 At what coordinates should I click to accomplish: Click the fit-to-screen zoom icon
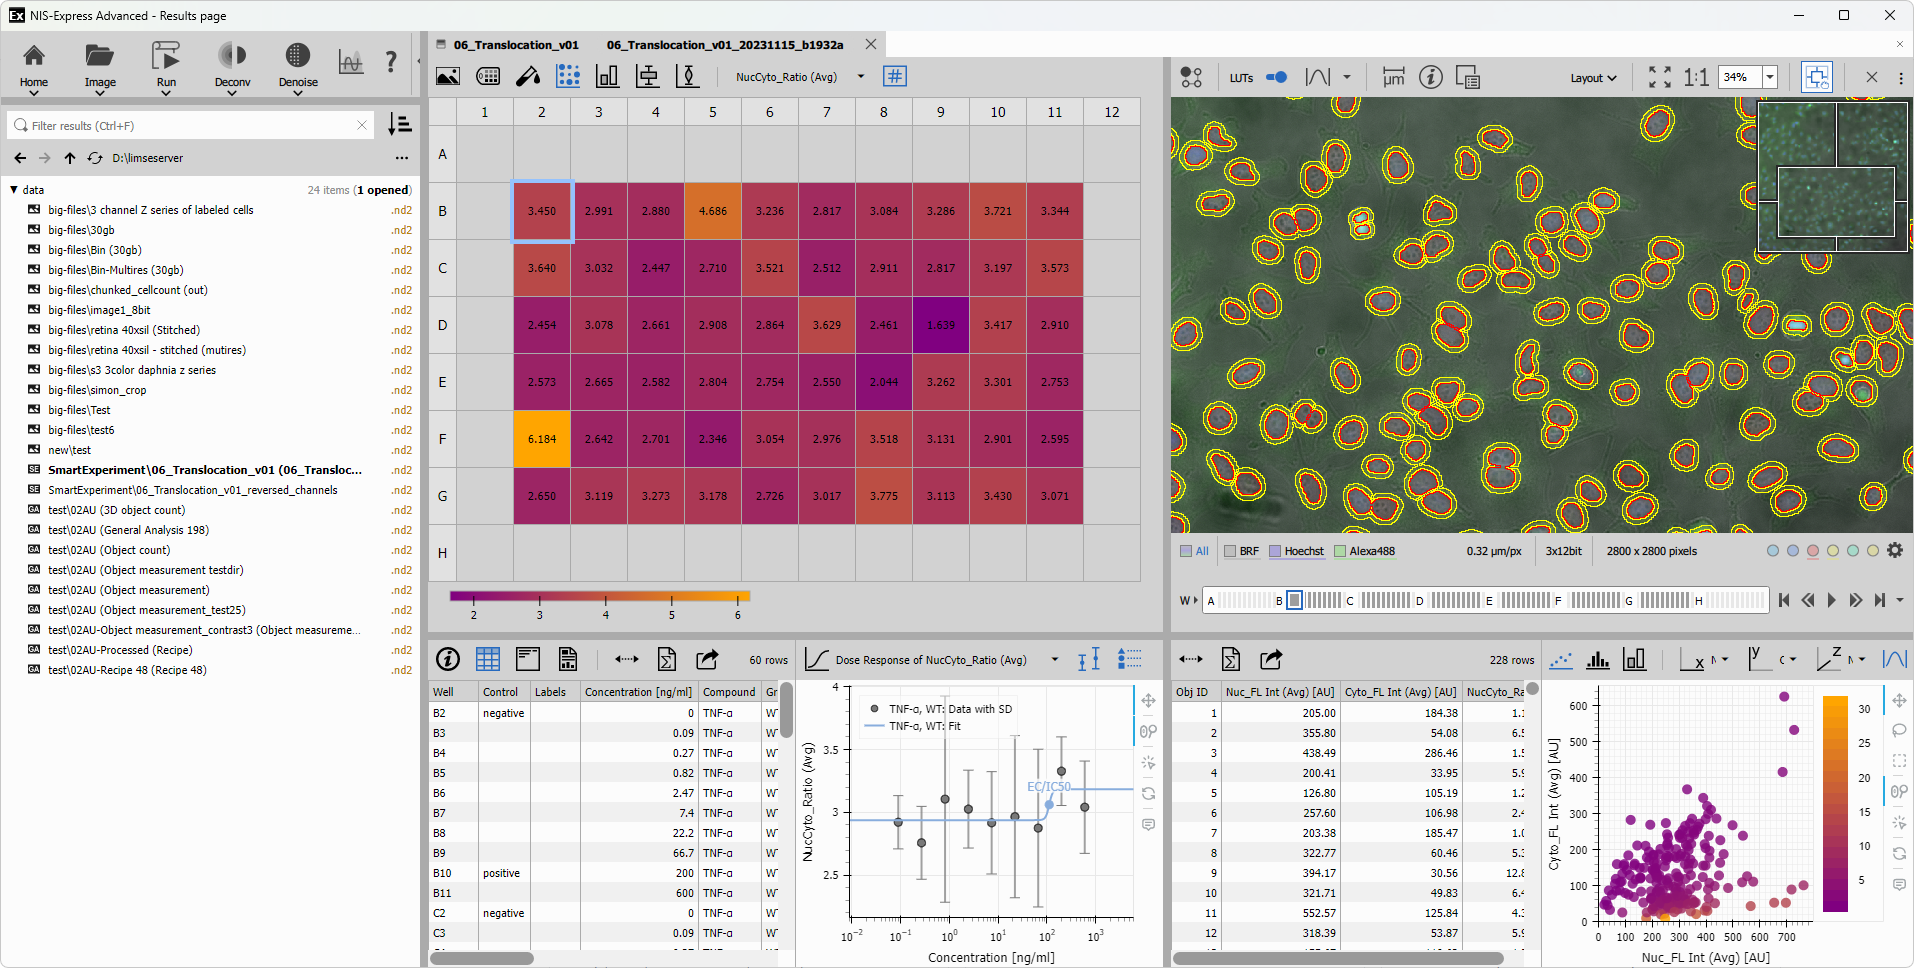[x=1659, y=77]
